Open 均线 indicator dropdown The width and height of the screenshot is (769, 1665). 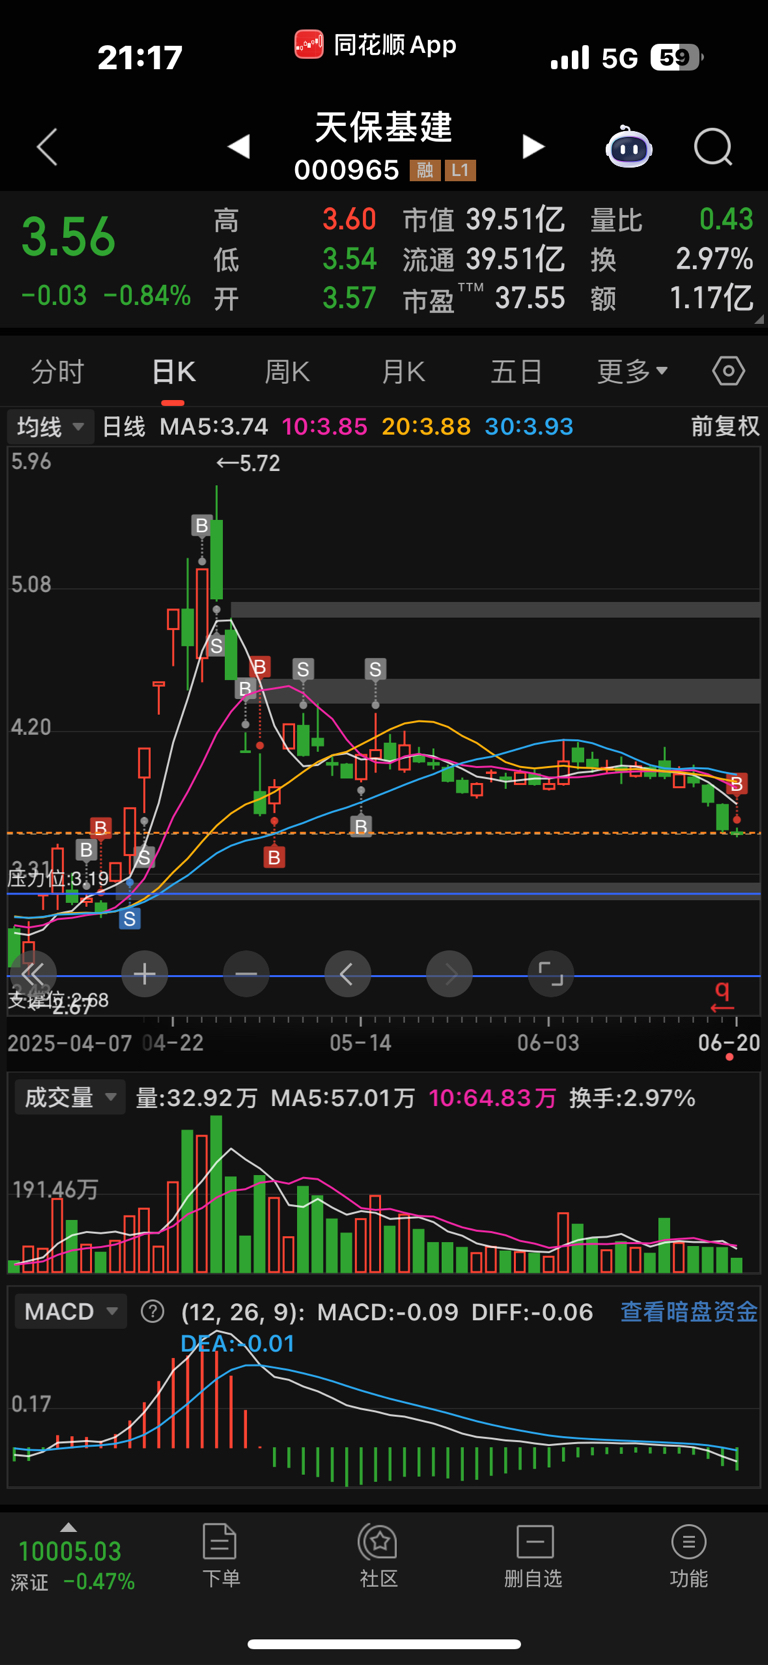point(49,427)
